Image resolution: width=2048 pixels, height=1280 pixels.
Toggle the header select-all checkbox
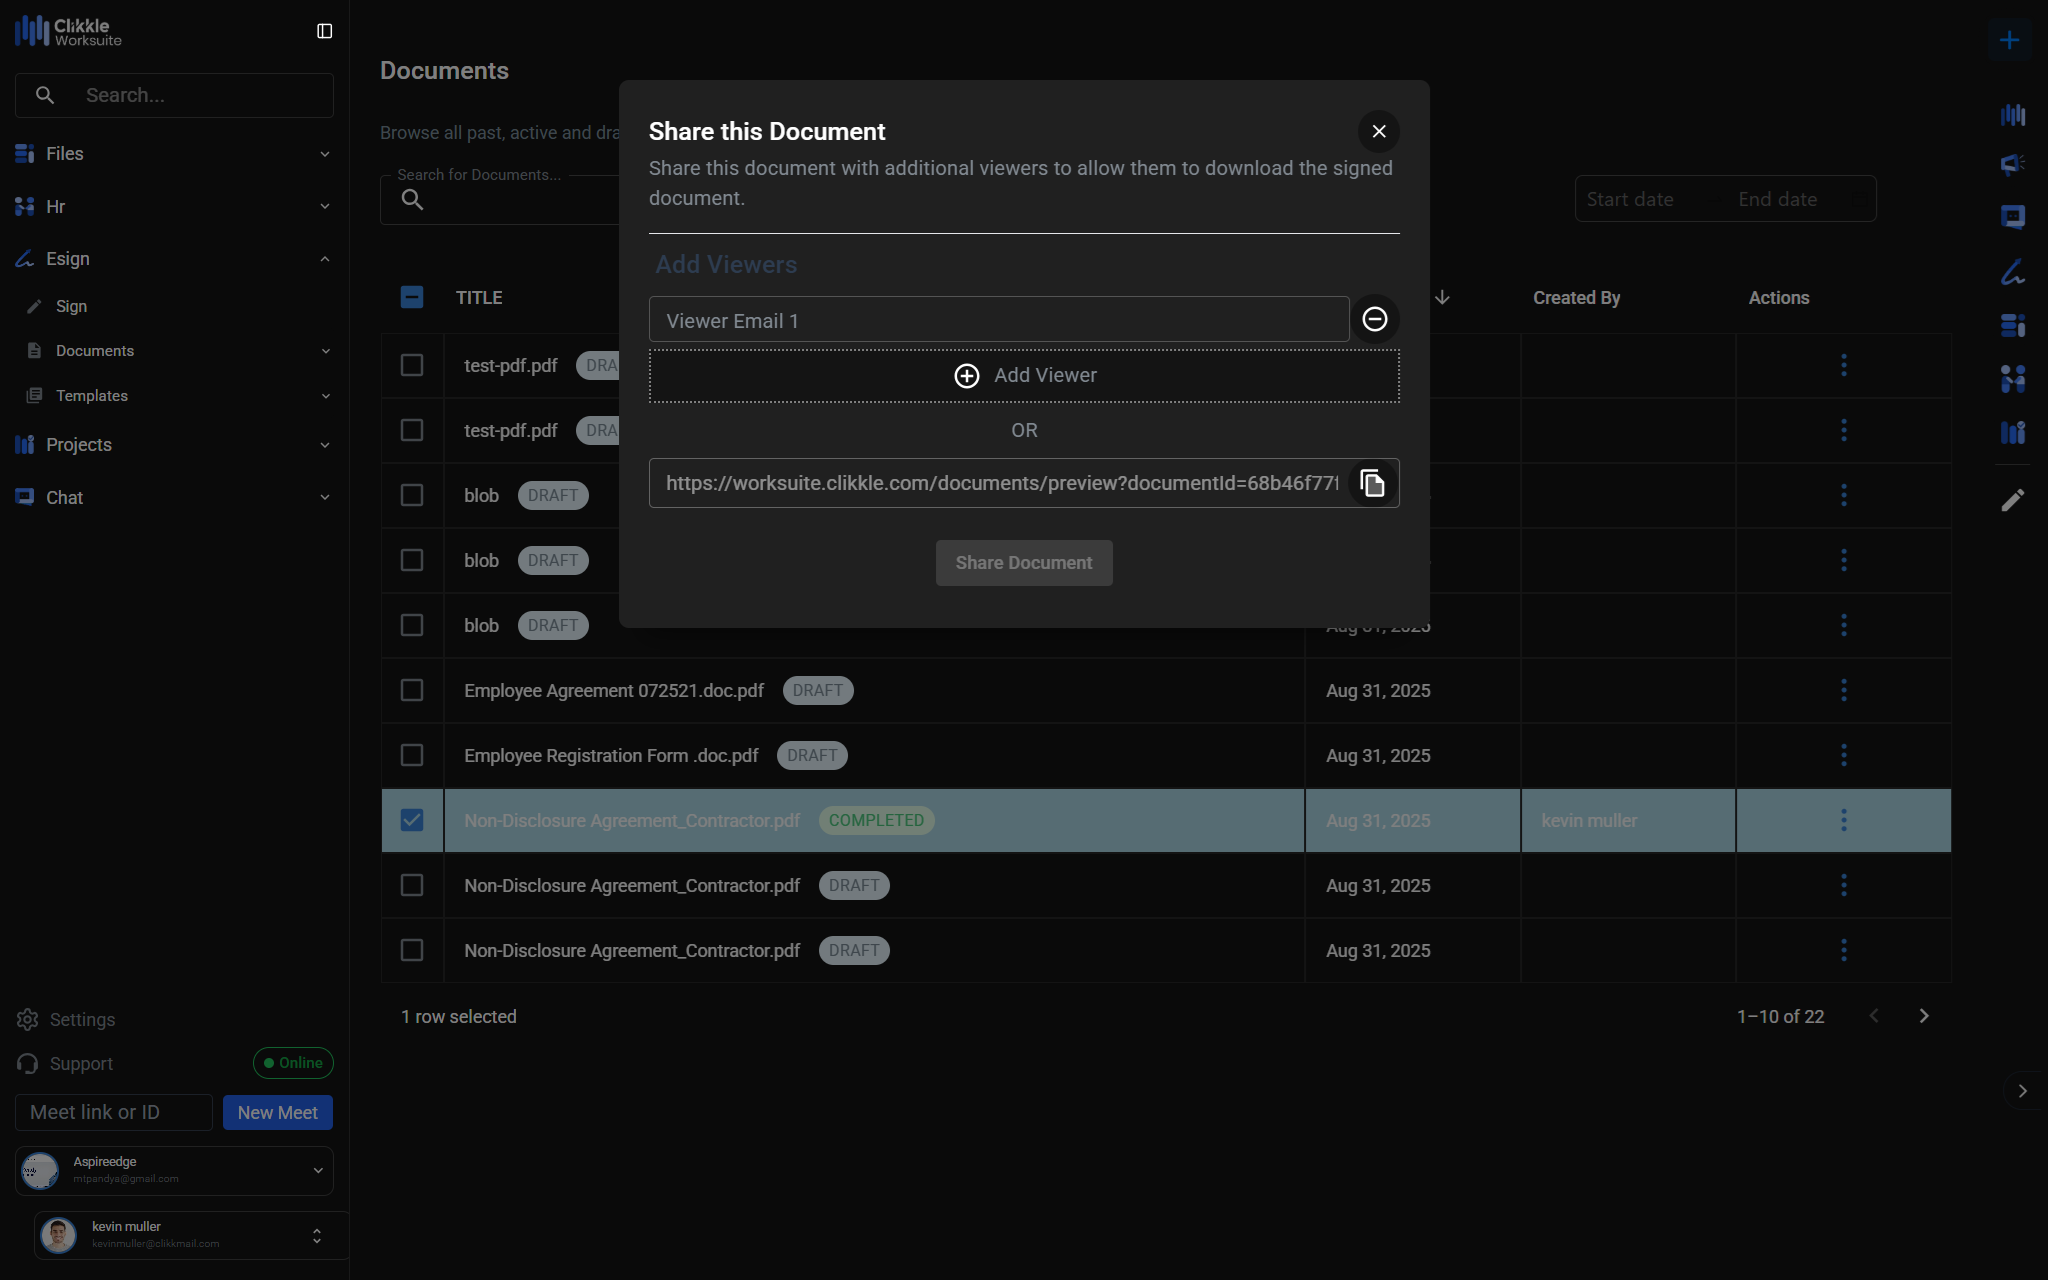point(412,298)
